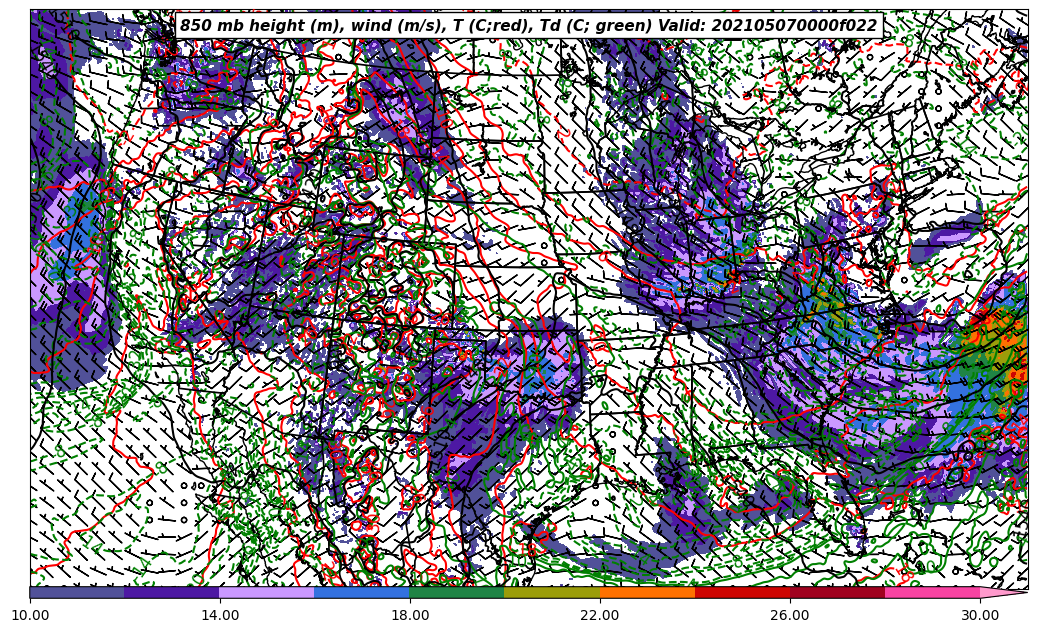Viewport: 1037px width, 632px height.
Task: Choose the blue 16–18 colorbar segment
Action: (362, 592)
